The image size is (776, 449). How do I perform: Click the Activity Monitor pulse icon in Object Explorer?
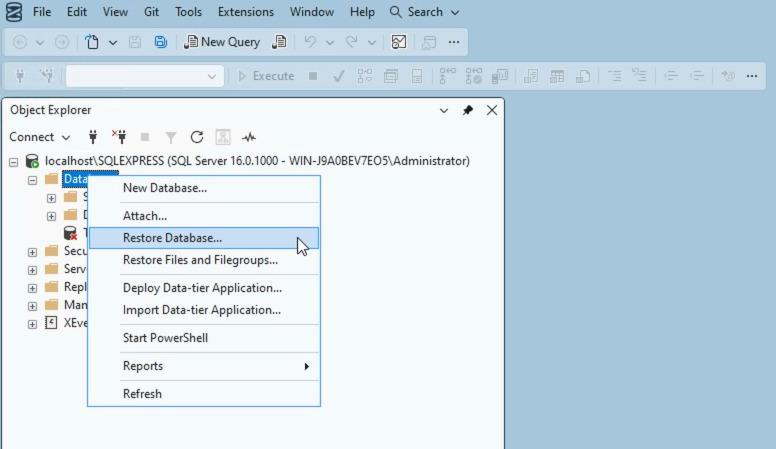pyautogui.click(x=249, y=137)
